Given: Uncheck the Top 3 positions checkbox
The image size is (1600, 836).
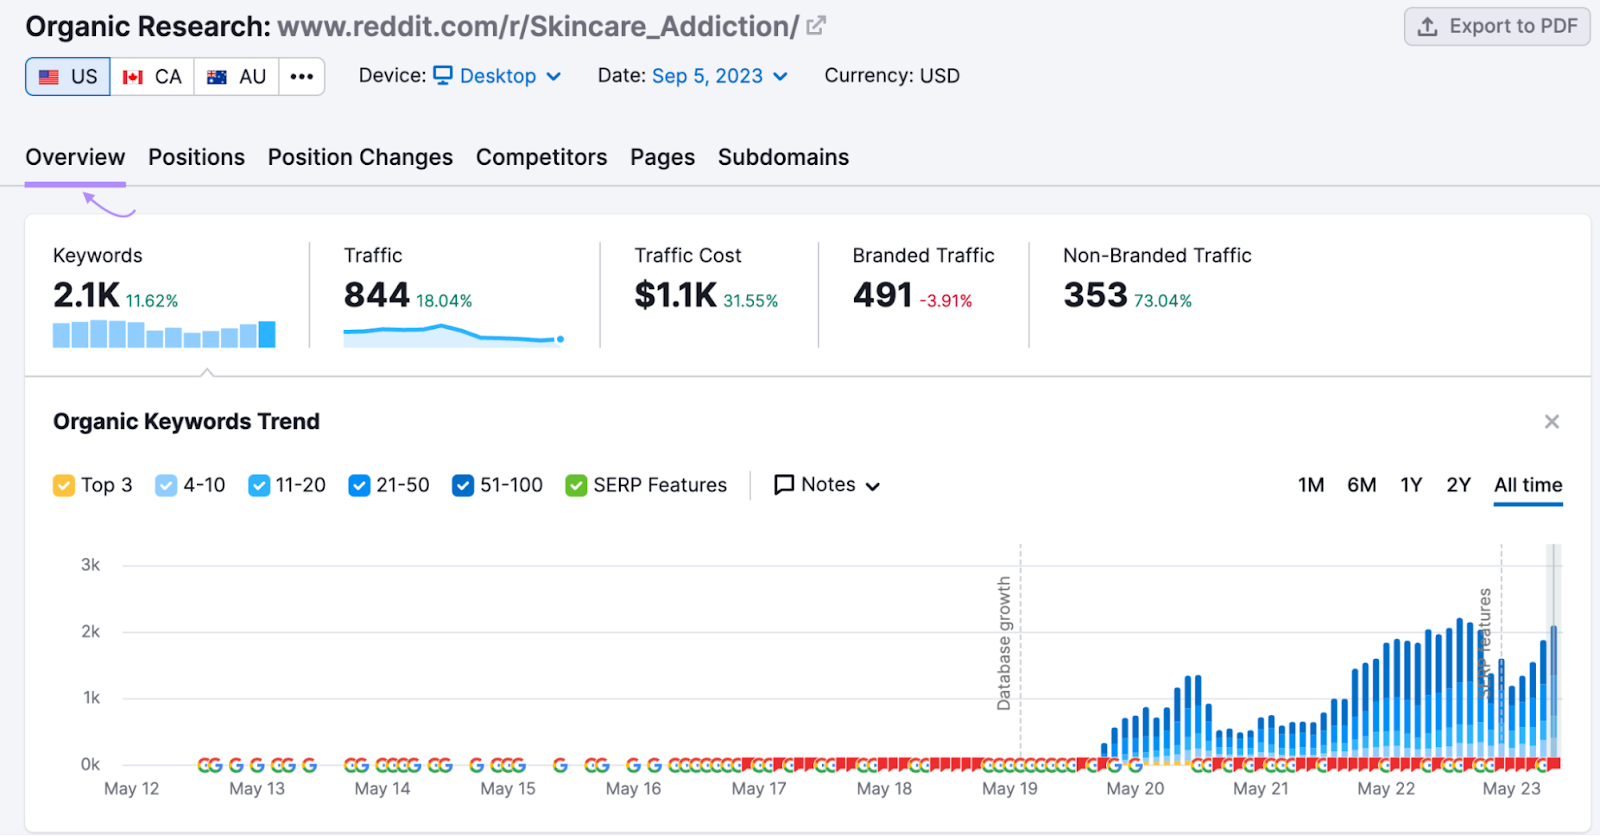Looking at the screenshot, I should point(63,486).
